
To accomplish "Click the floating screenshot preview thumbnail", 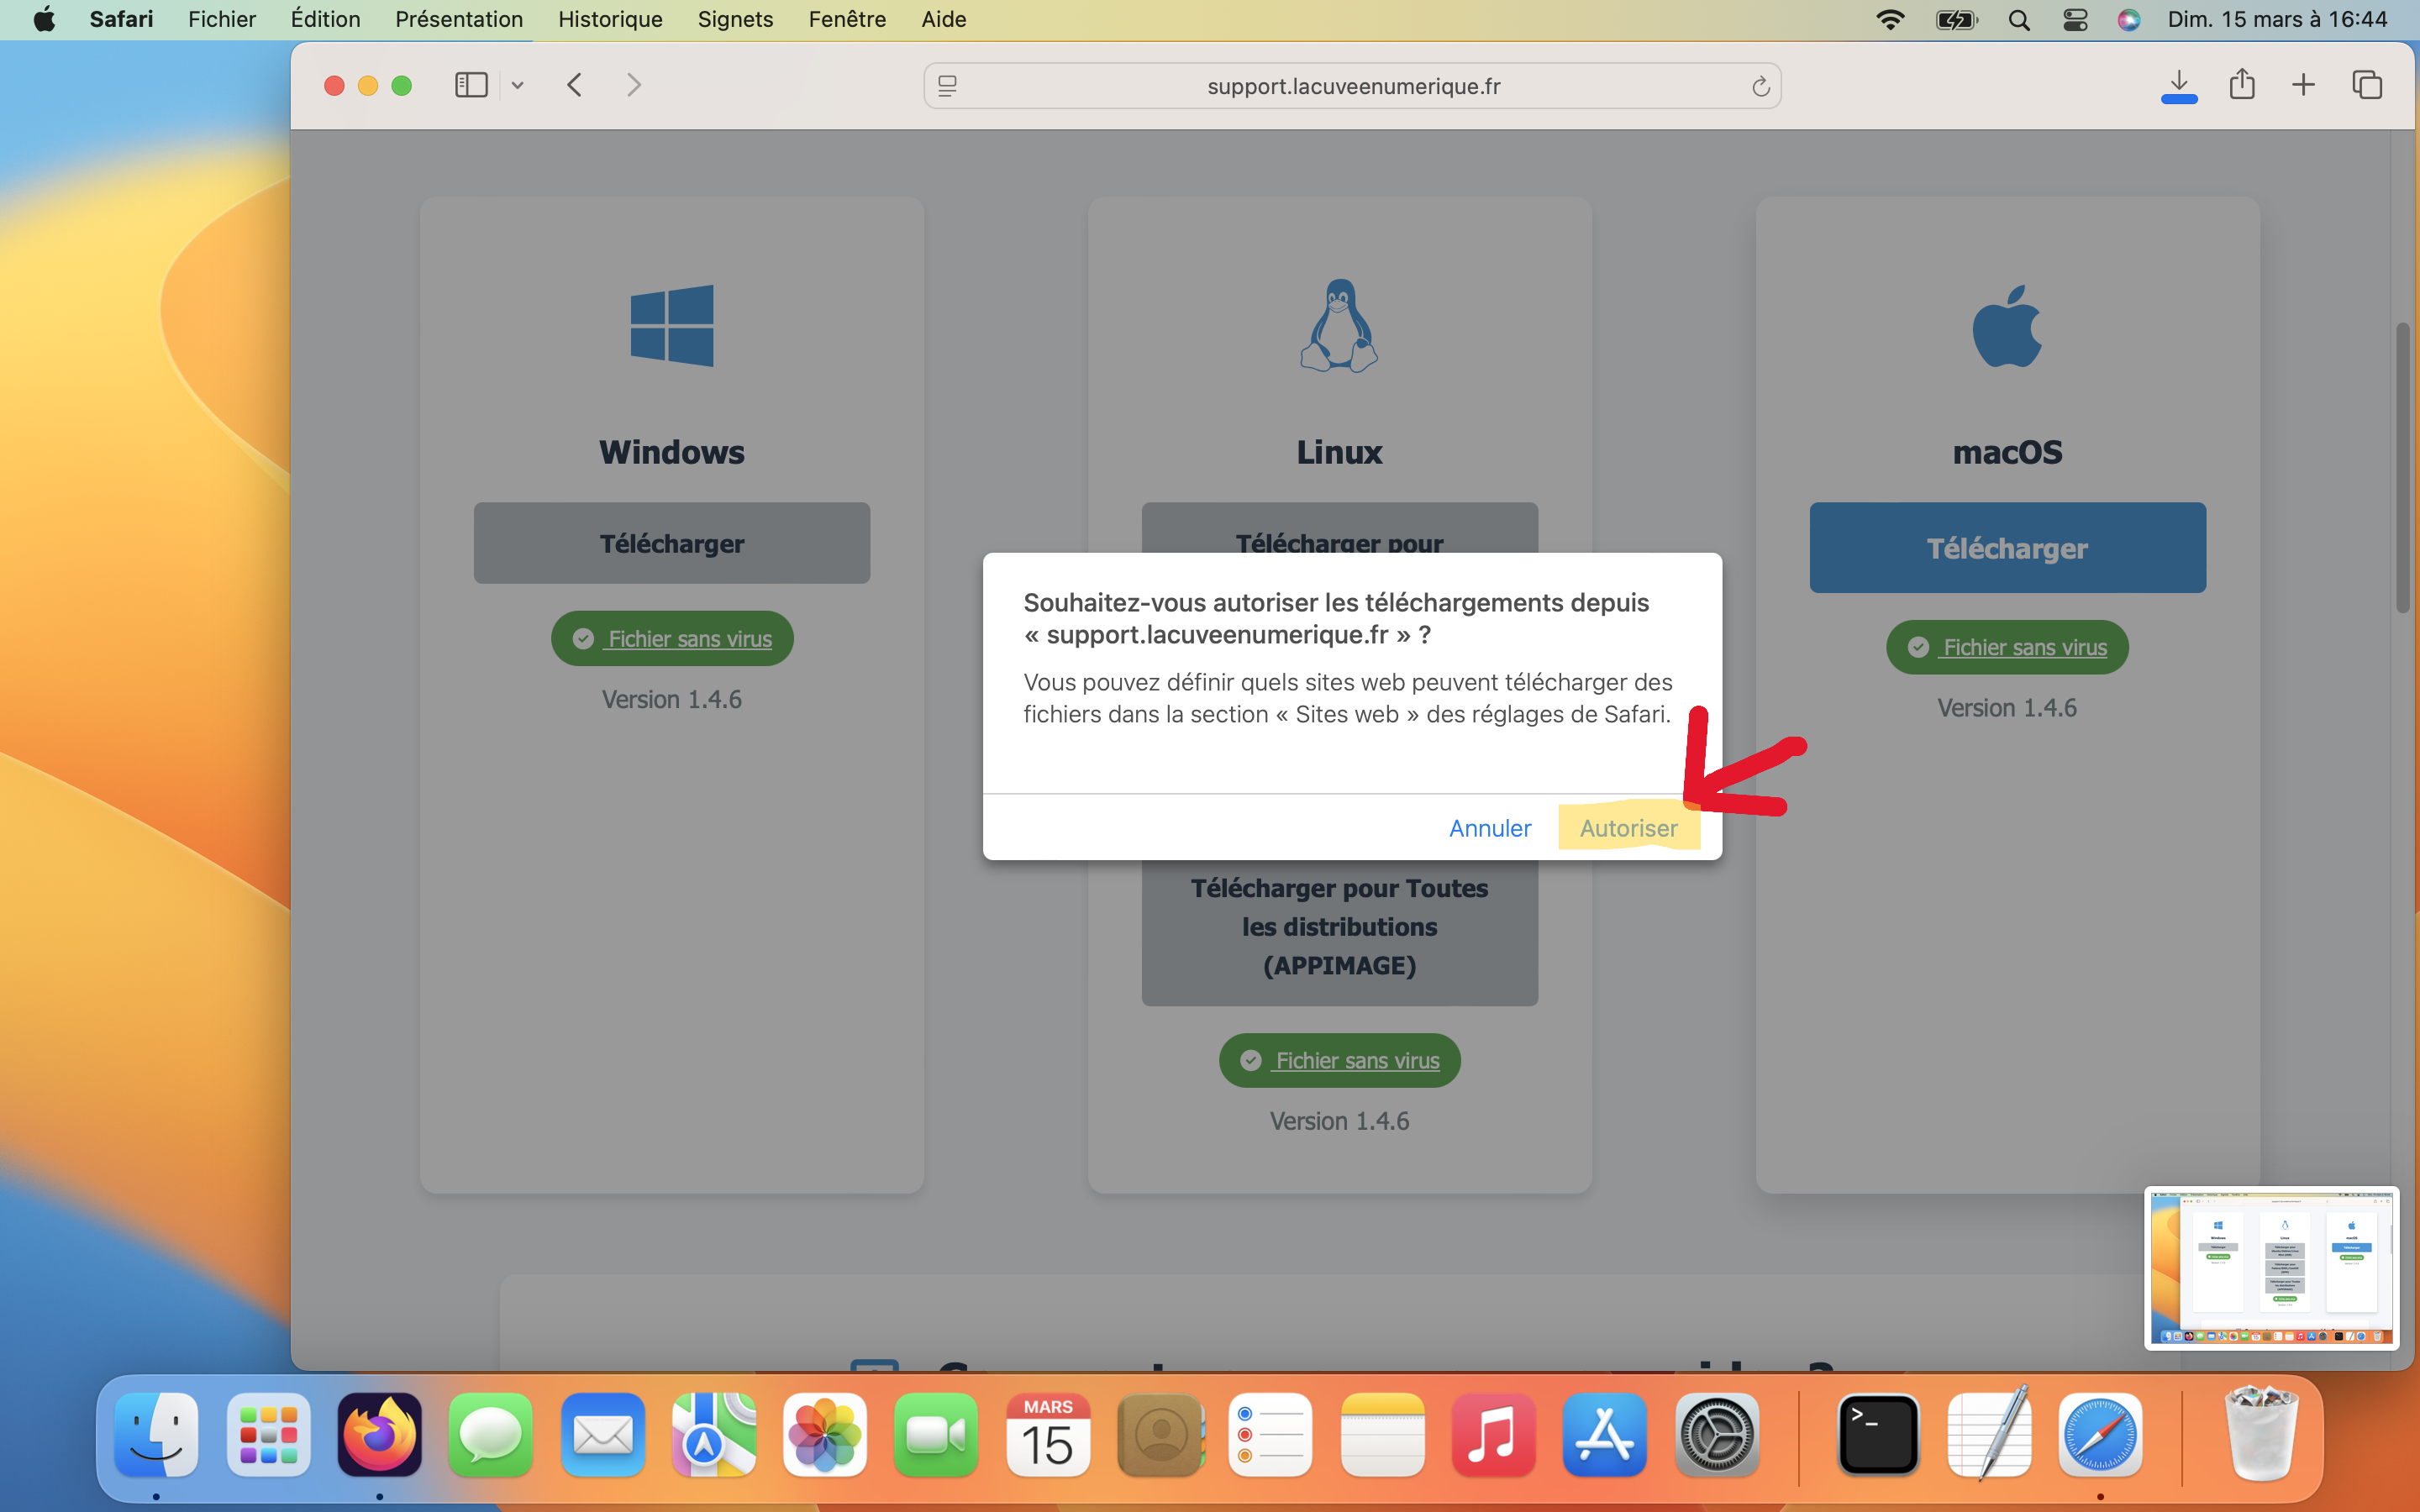I will coord(2271,1268).
